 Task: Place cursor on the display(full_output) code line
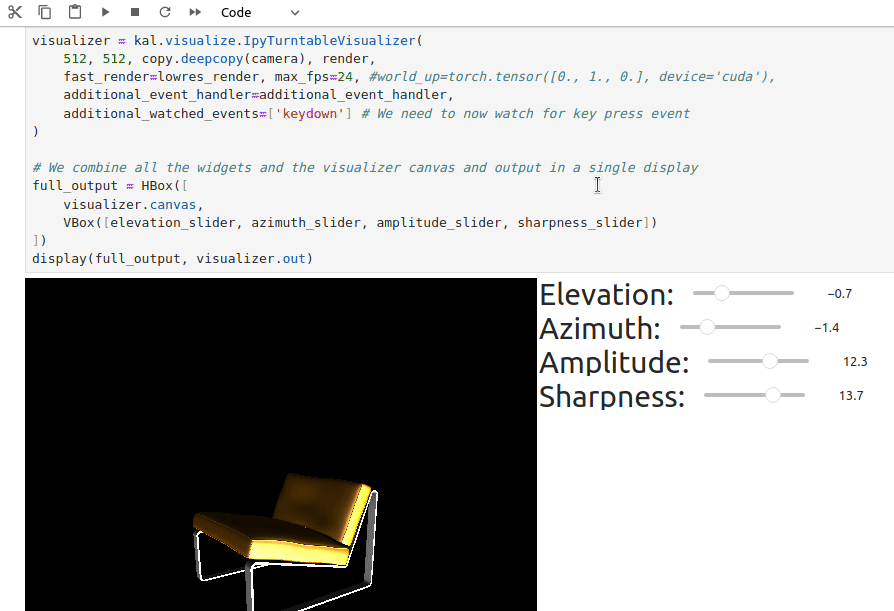pyautogui.click(x=172, y=259)
